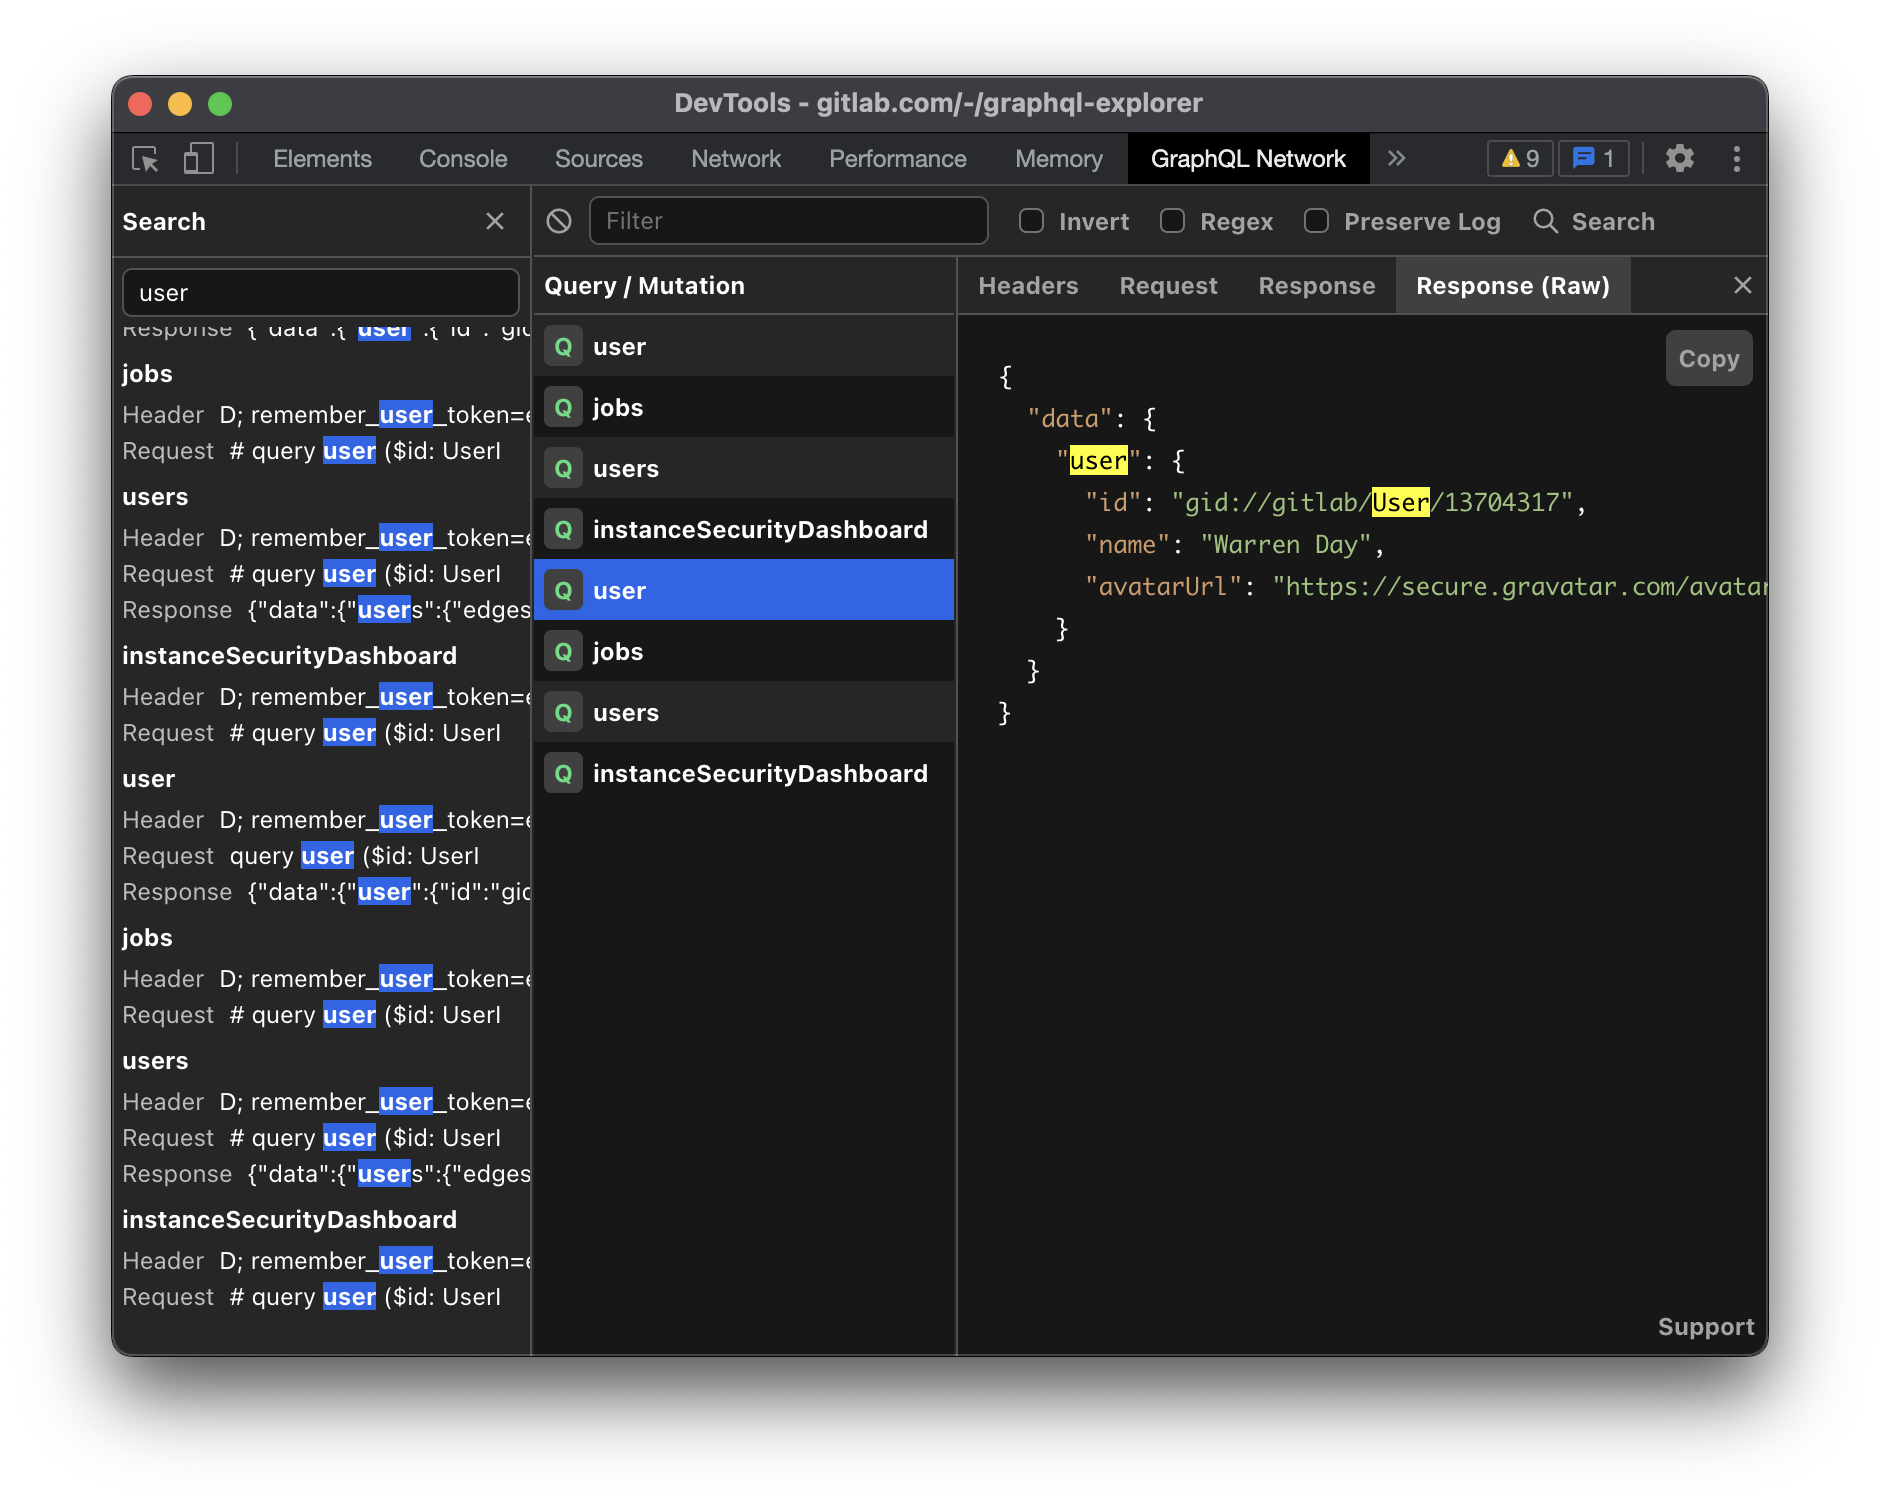Image resolution: width=1880 pixels, height=1504 pixels.
Task: Select the first instanceSecurityDashboard query row
Action: [x=744, y=529]
